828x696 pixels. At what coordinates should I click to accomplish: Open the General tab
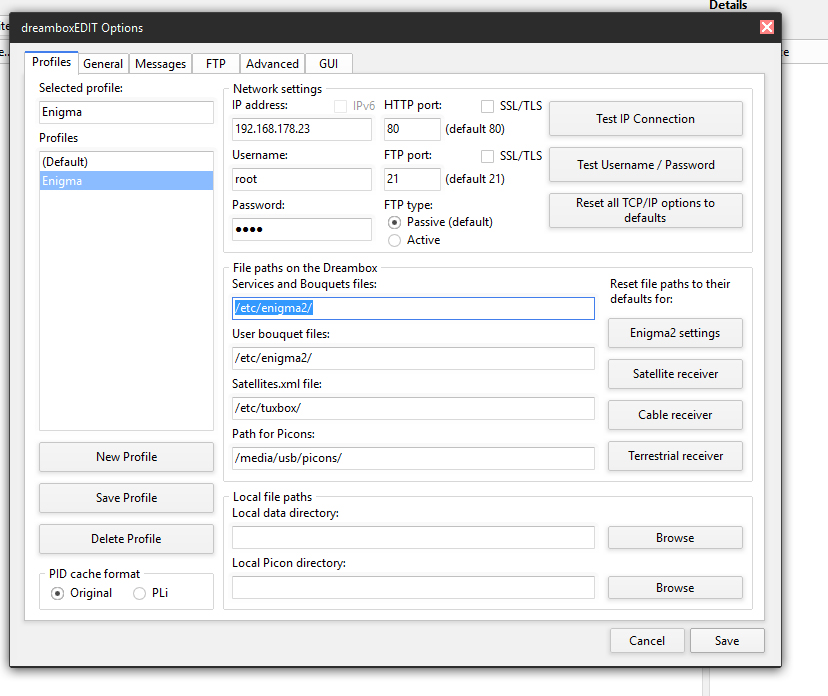(x=103, y=64)
